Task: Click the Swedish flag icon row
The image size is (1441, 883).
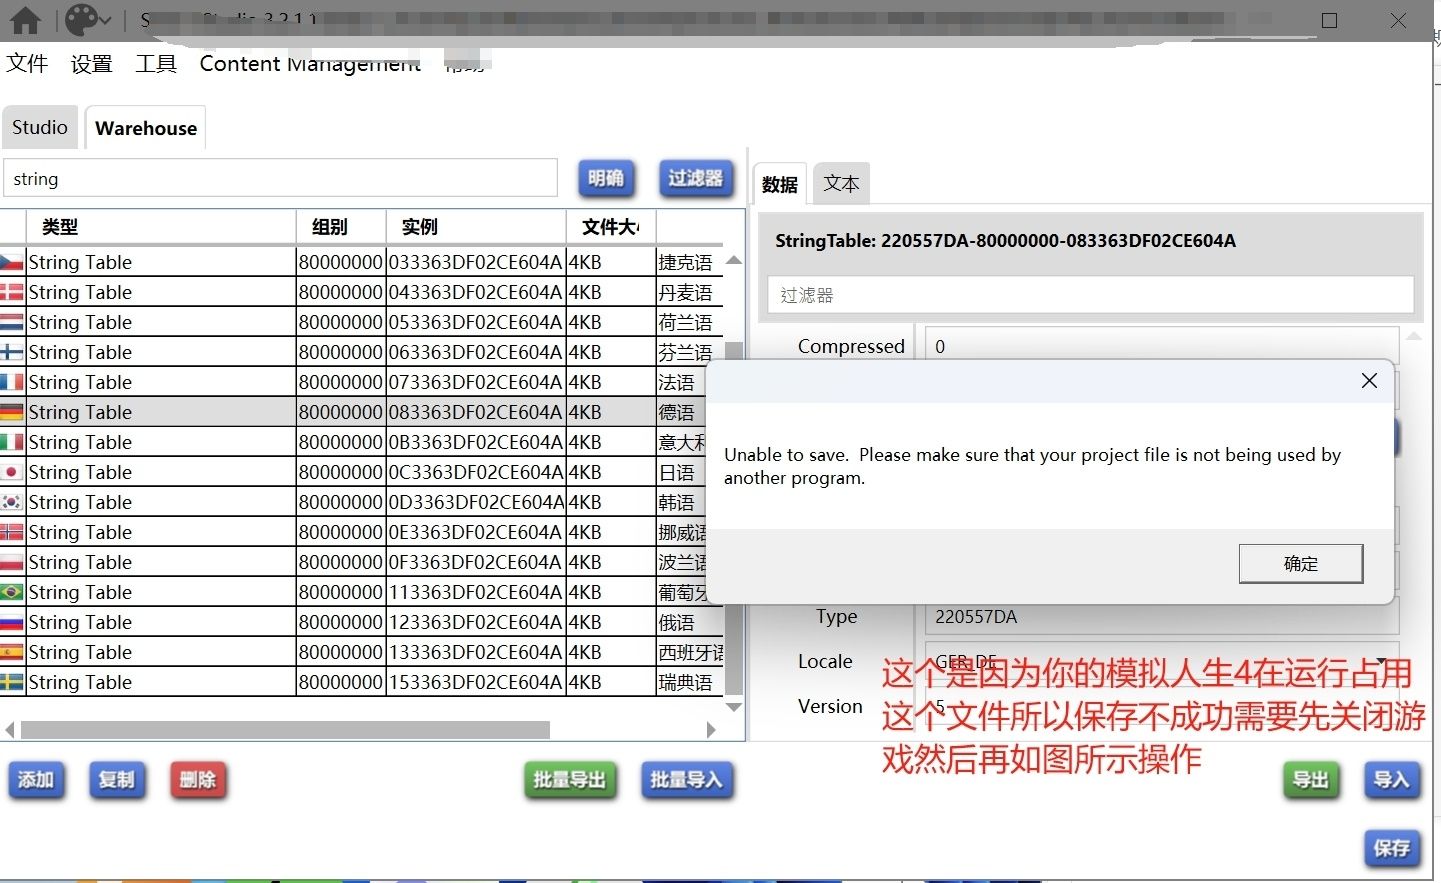Action: pyautogui.click(x=12, y=682)
